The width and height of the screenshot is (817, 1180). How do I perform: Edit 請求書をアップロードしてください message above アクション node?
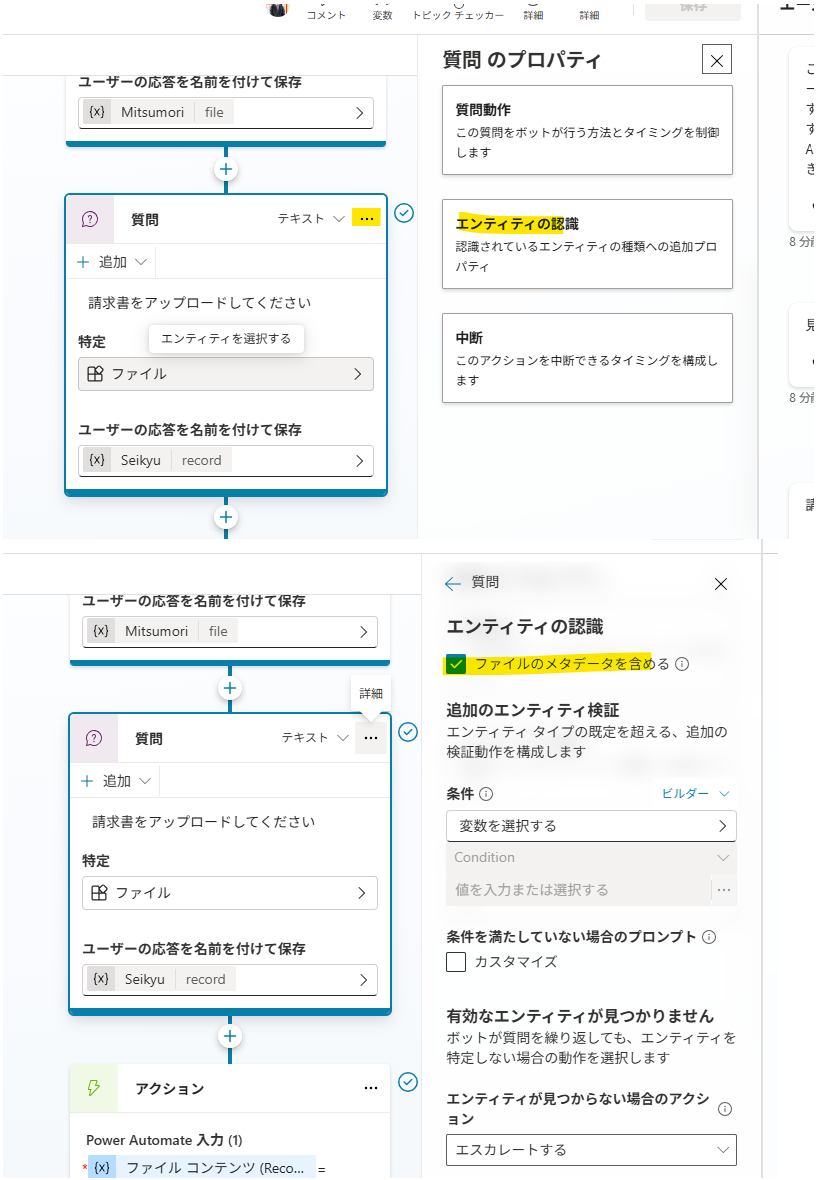pos(203,822)
